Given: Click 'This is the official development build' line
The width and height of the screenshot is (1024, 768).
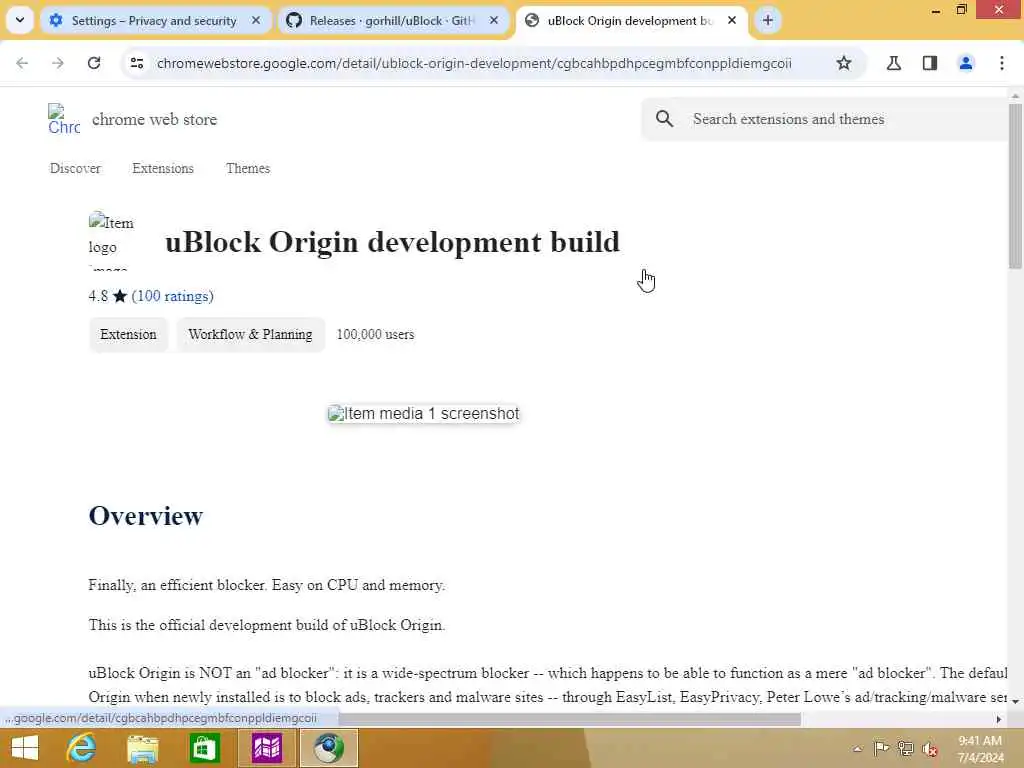Looking at the screenshot, I should pyautogui.click(x=266, y=625).
